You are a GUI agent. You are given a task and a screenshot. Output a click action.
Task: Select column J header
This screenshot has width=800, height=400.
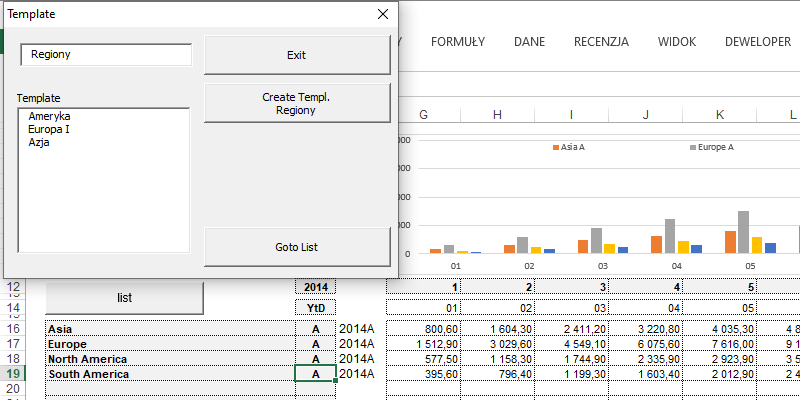645,115
